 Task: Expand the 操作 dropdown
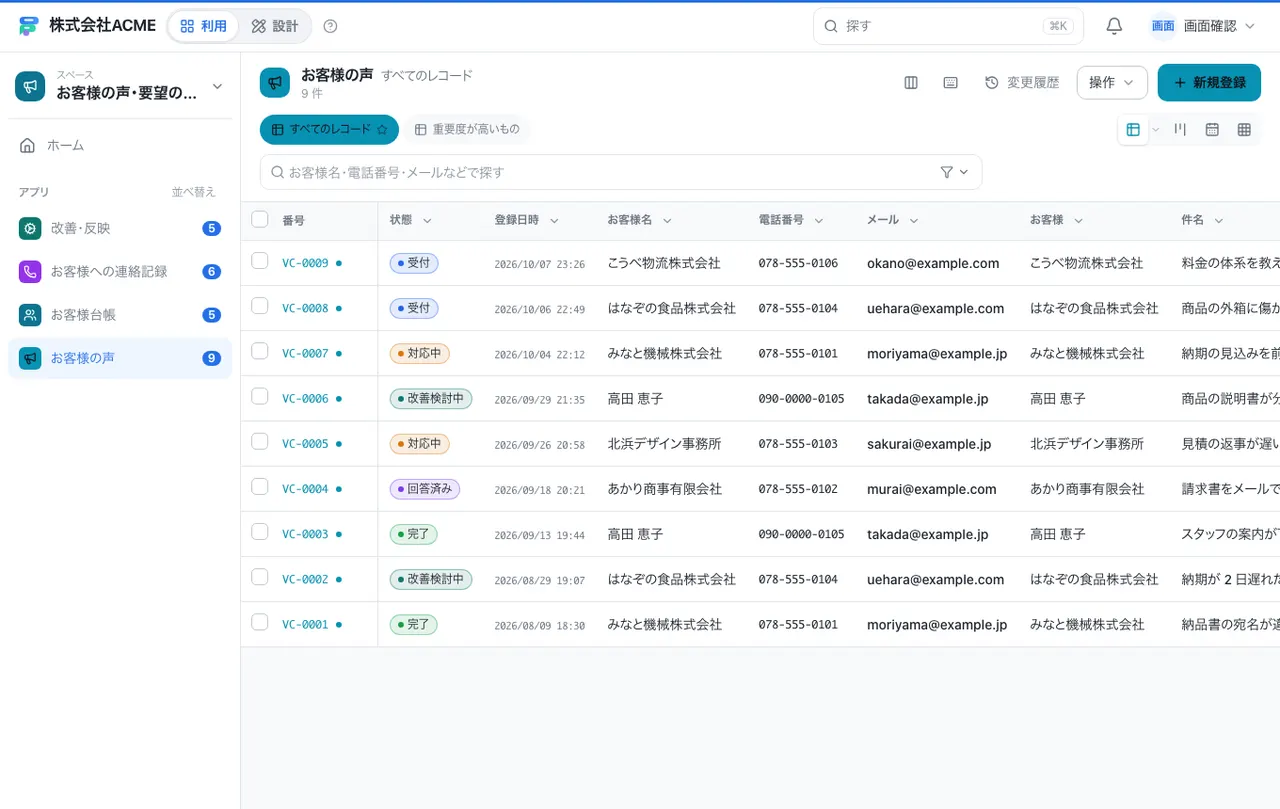point(1112,83)
